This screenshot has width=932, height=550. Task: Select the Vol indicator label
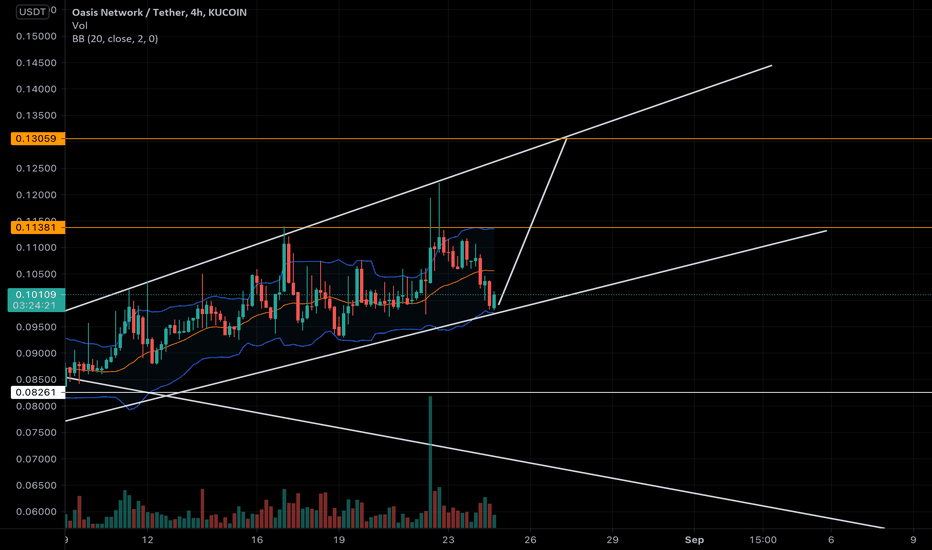pyautogui.click(x=80, y=26)
